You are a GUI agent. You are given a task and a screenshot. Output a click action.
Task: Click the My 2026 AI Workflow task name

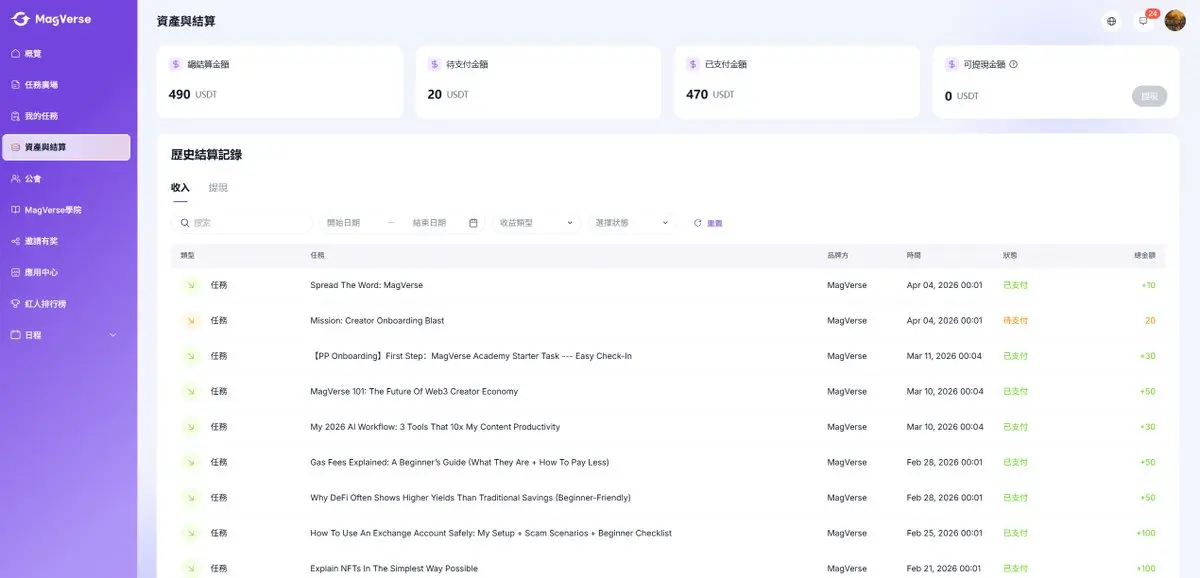435,427
